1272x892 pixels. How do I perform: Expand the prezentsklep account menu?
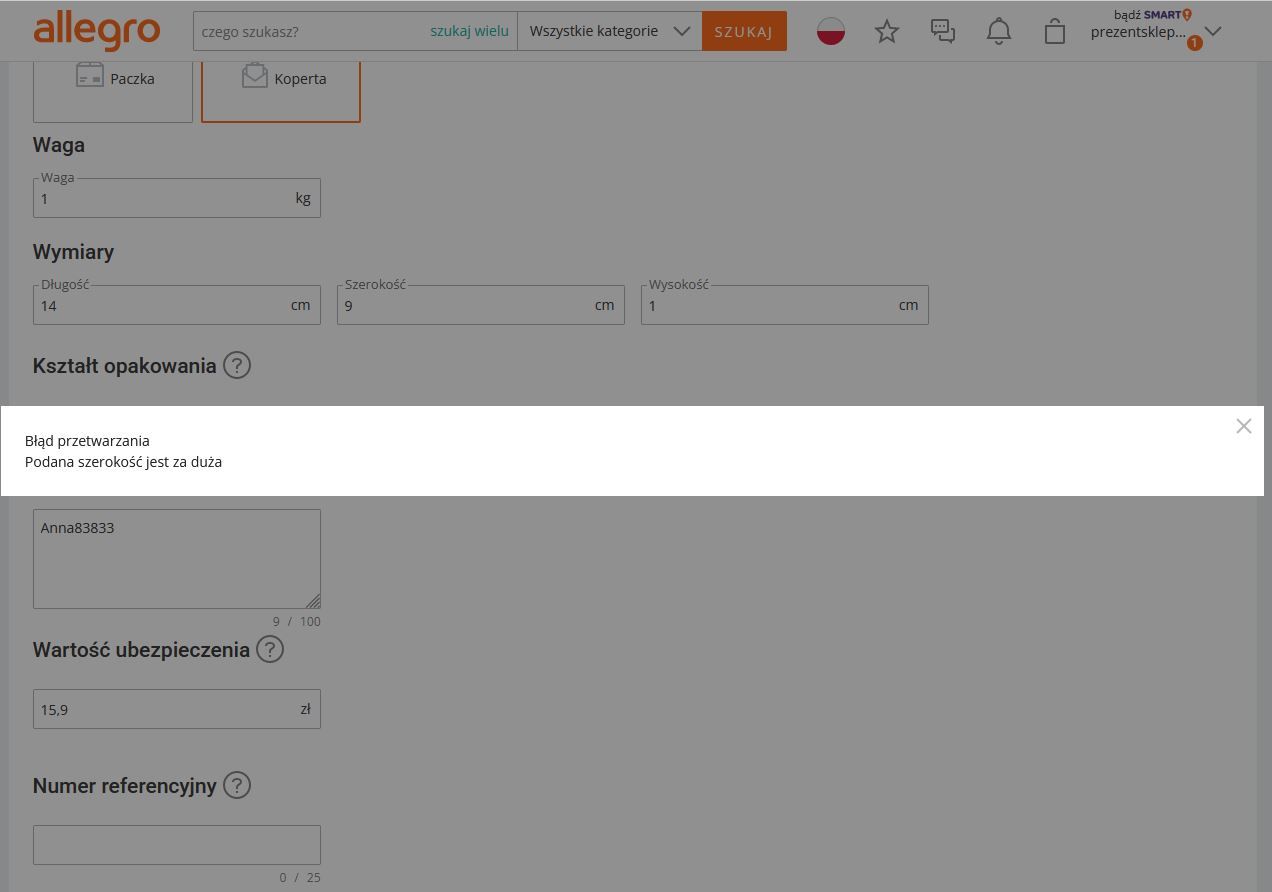pos(1155,32)
